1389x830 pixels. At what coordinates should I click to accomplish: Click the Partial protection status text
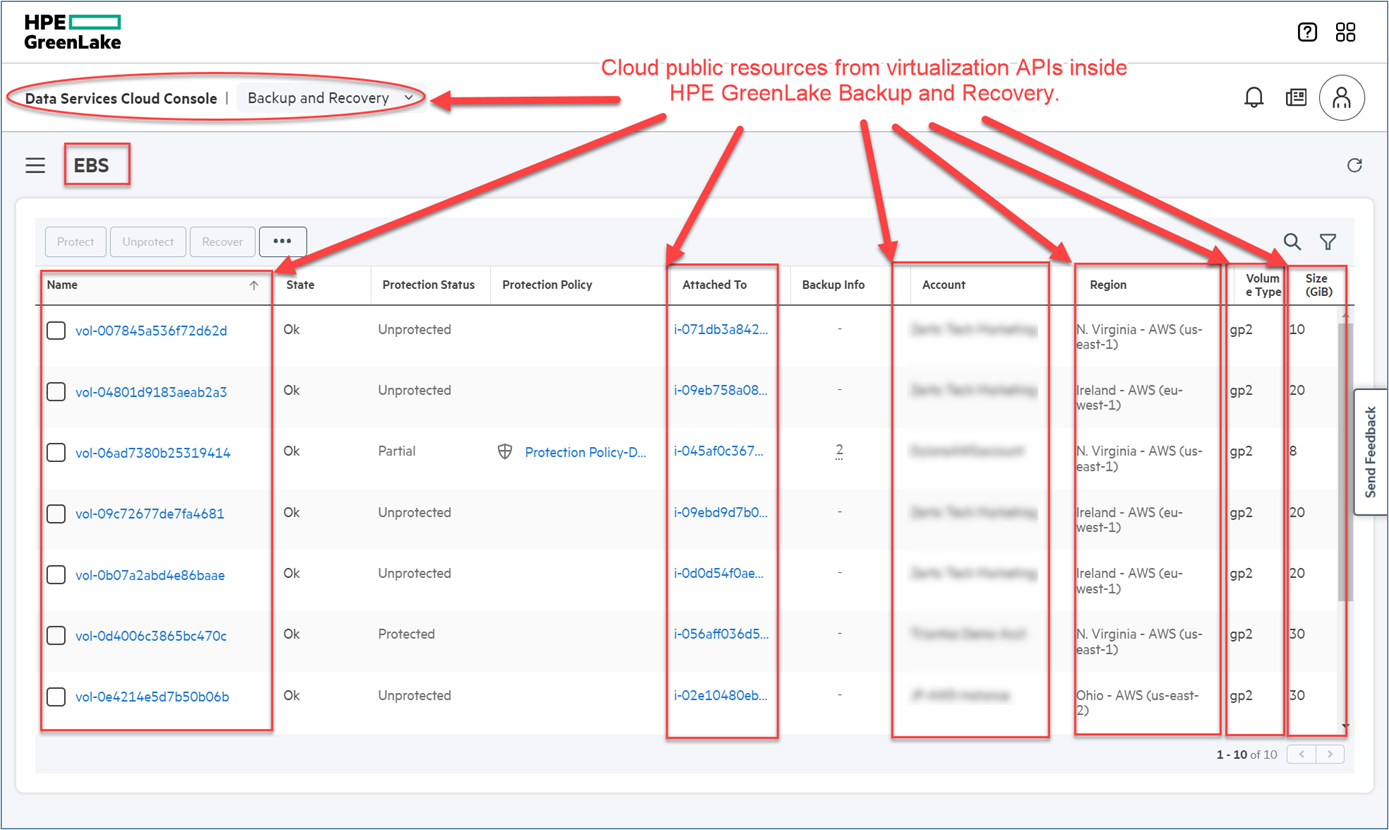pos(397,452)
